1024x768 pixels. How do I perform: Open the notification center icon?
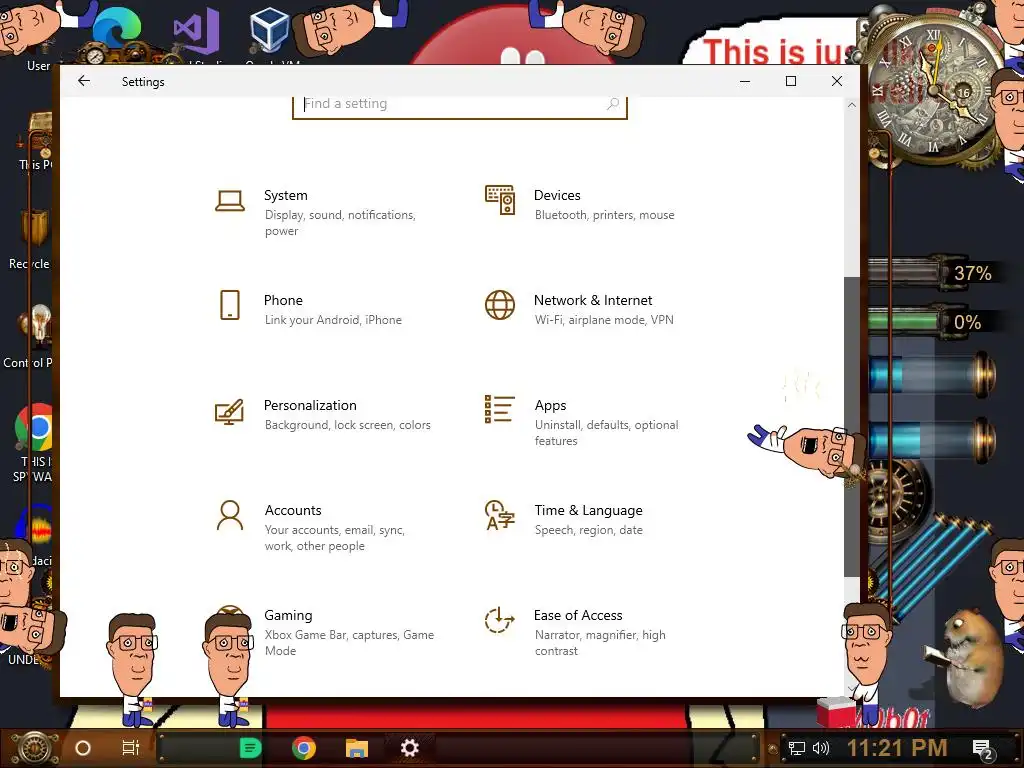pos(983,748)
